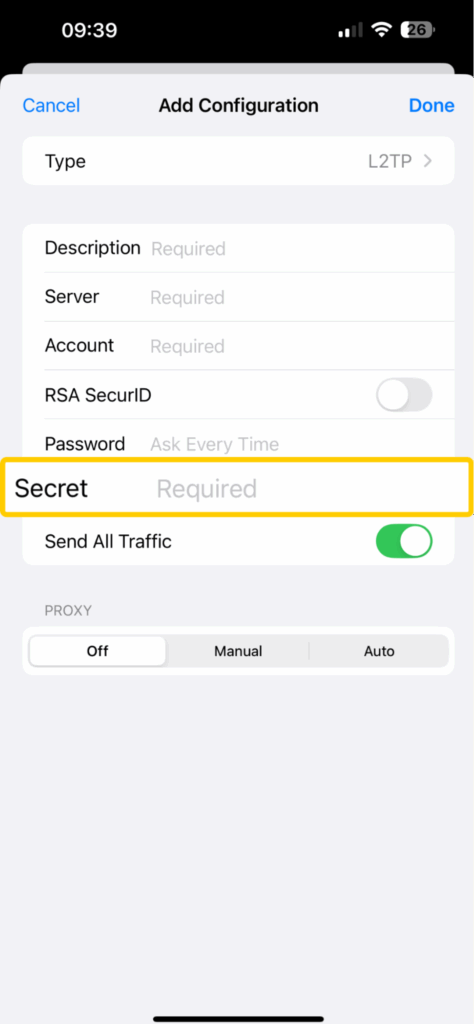Image resolution: width=474 pixels, height=1024 pixels.
Task: Tap the Wi-Fi status icon
Action: pos(380,29)
